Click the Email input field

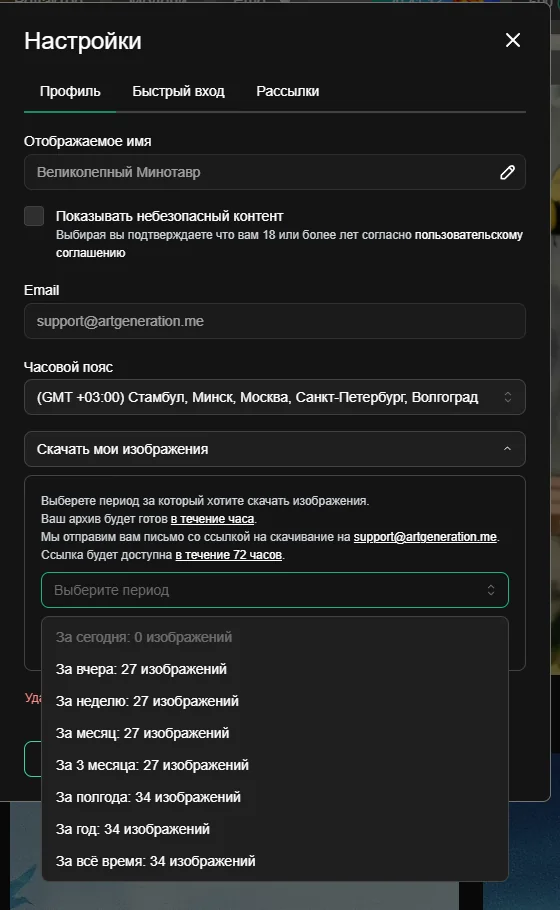(x=274, y=321)
